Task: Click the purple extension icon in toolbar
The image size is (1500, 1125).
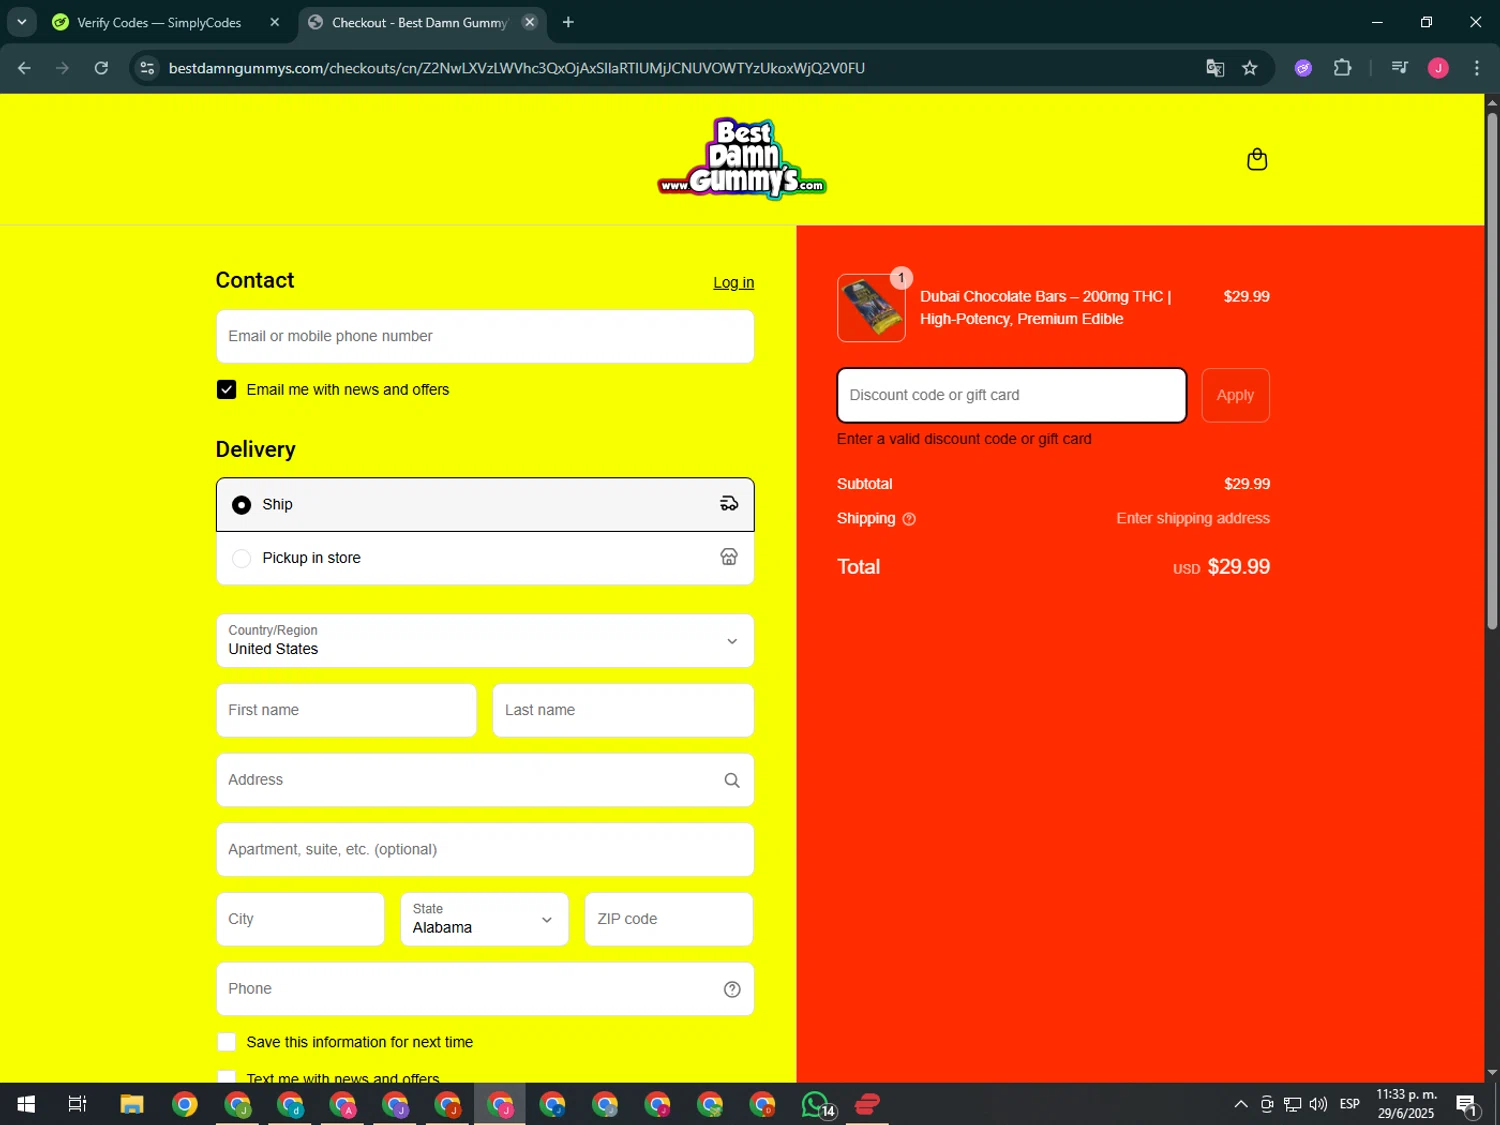Action: click(1303, 68)
